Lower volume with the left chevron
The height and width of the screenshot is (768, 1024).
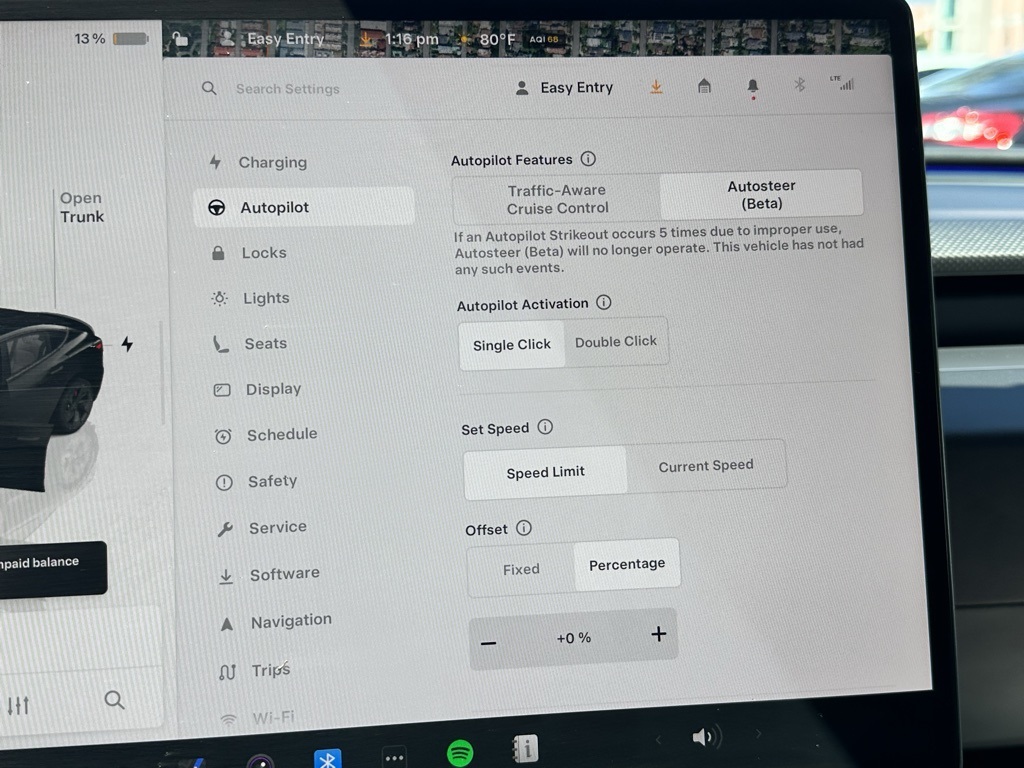pyautogui.click(x=658, y=739)
